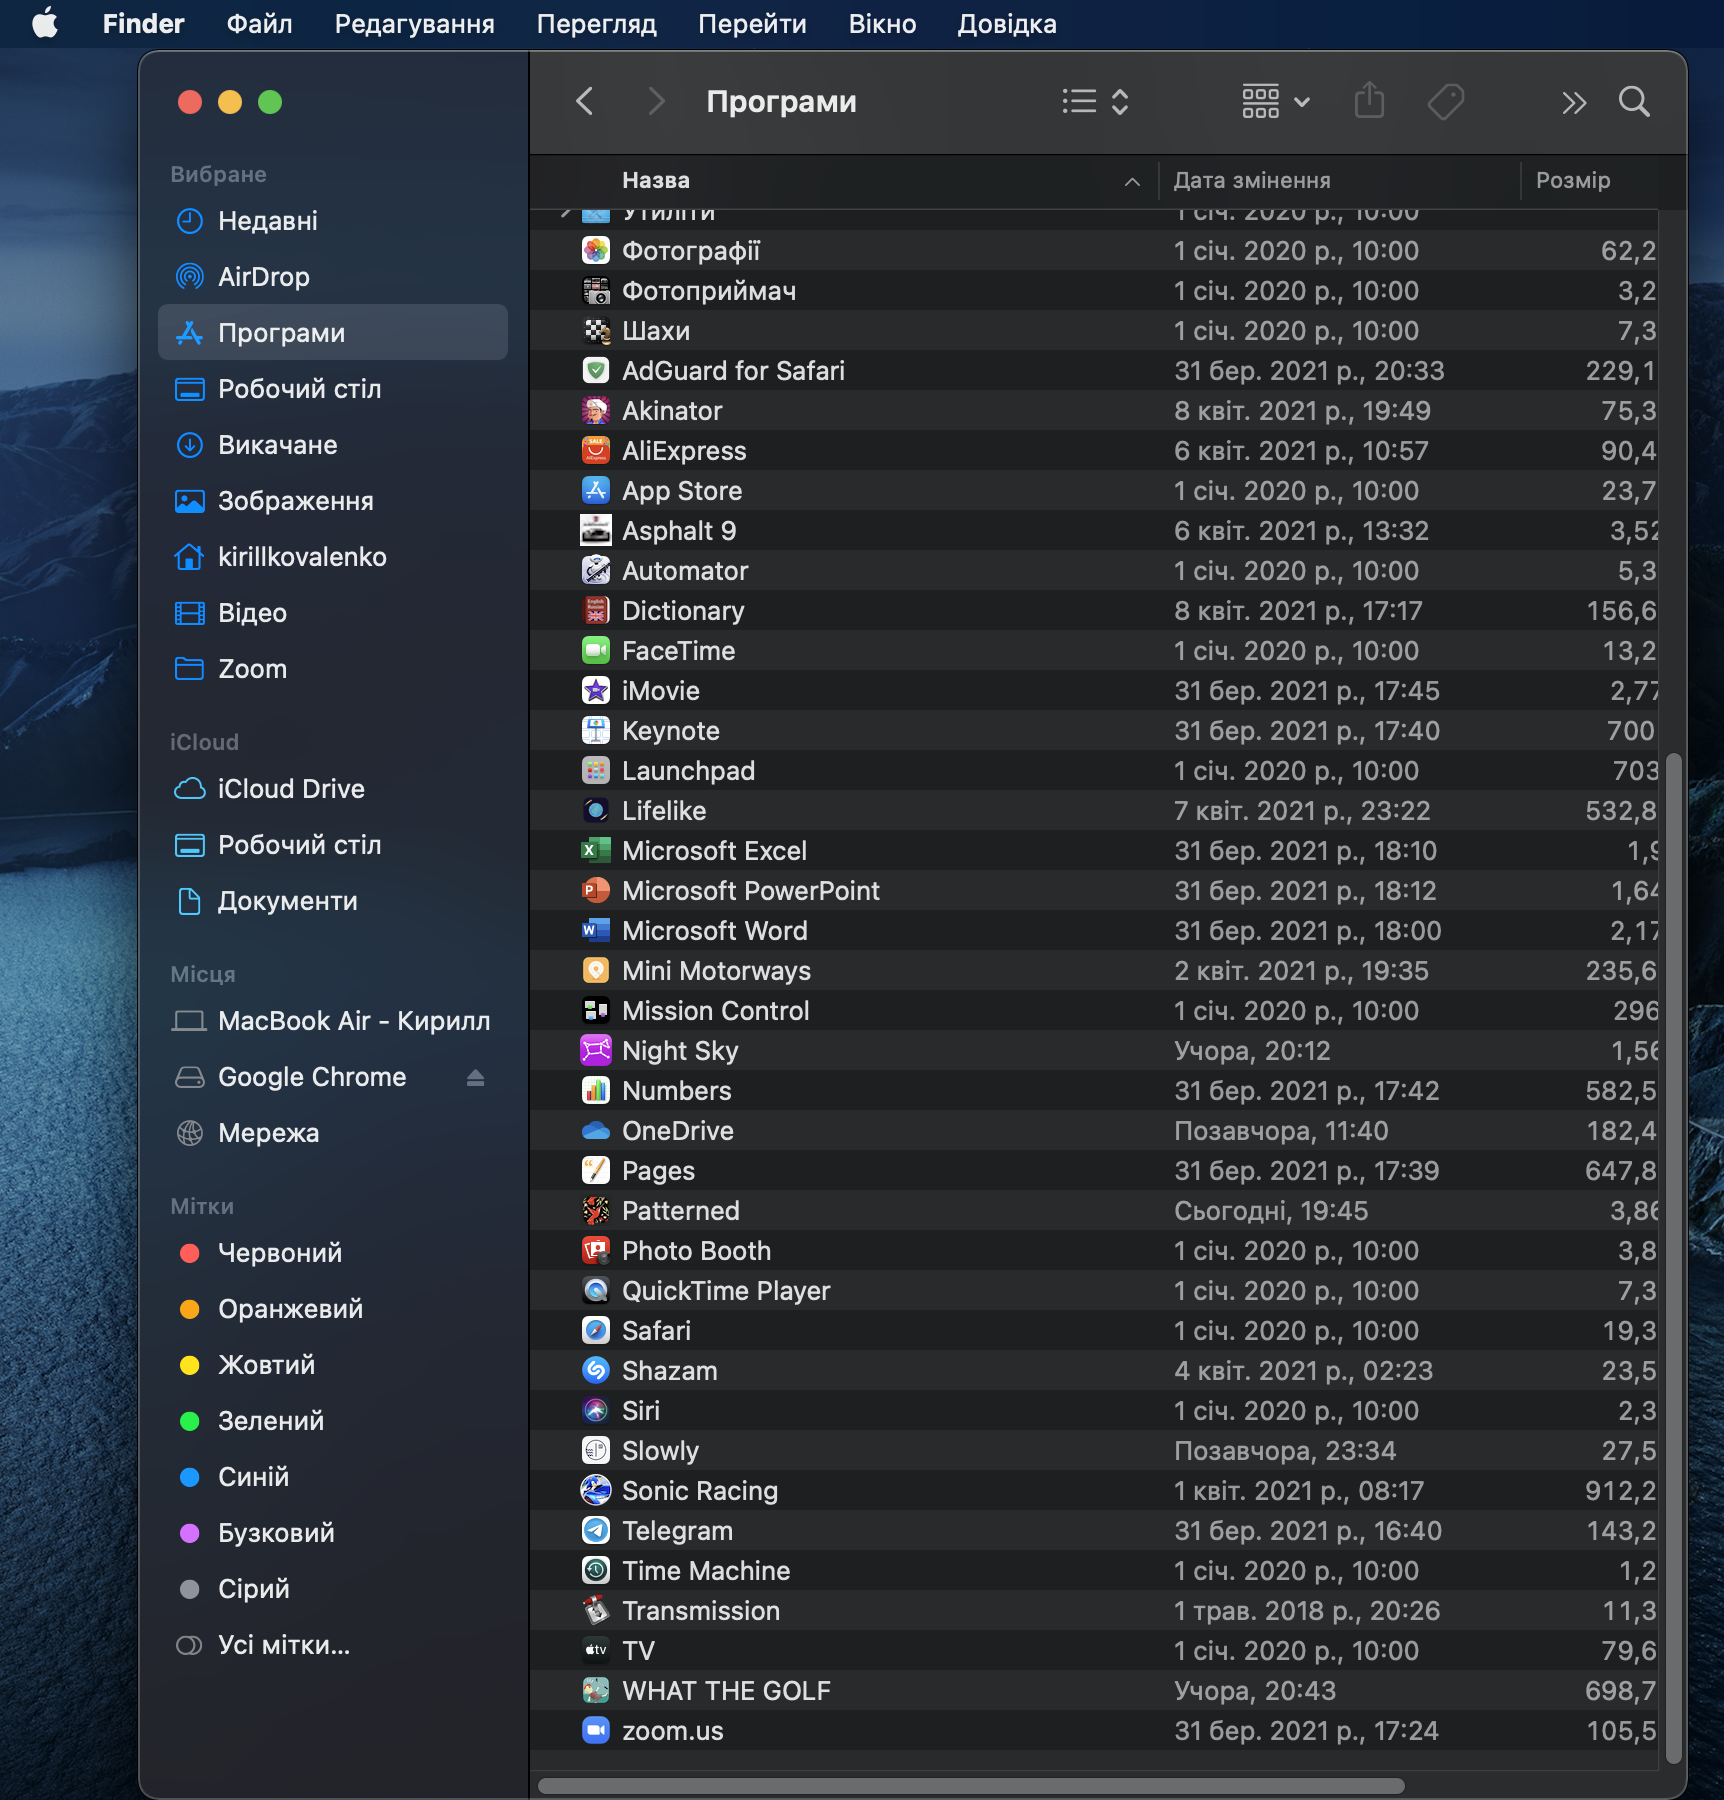Open the group-by dropdown
Viewport: 1724px width, 1800px height.
coord(1276,101)
